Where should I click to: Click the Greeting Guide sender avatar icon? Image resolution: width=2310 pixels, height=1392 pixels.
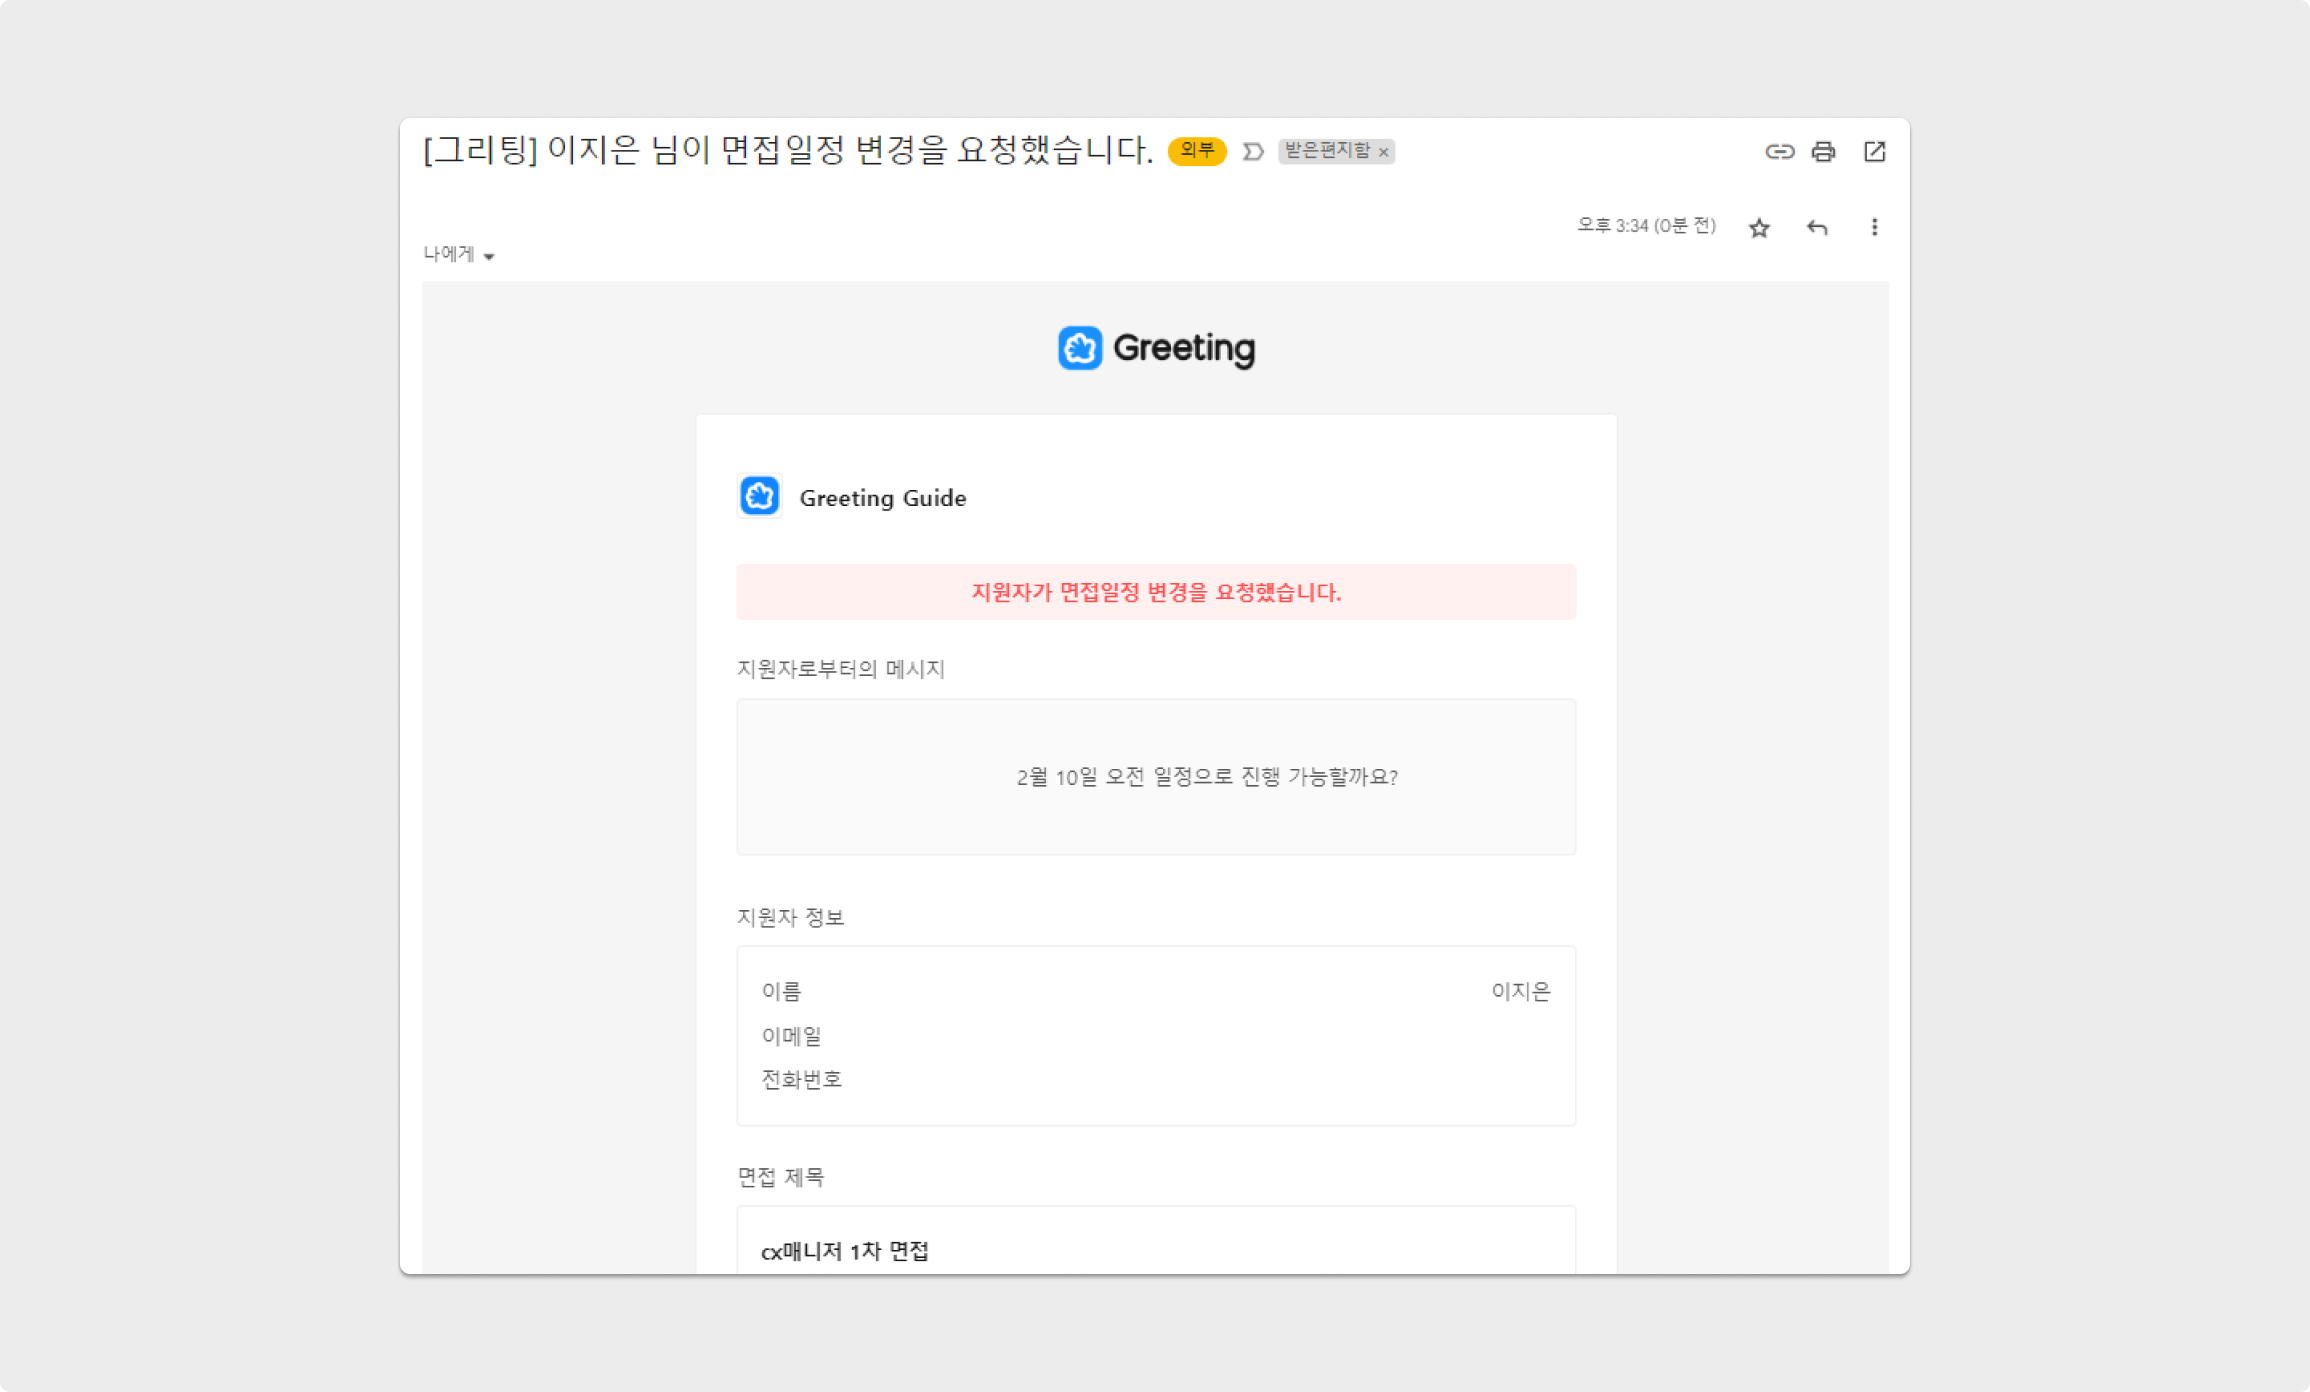click(x=760, y=496)
